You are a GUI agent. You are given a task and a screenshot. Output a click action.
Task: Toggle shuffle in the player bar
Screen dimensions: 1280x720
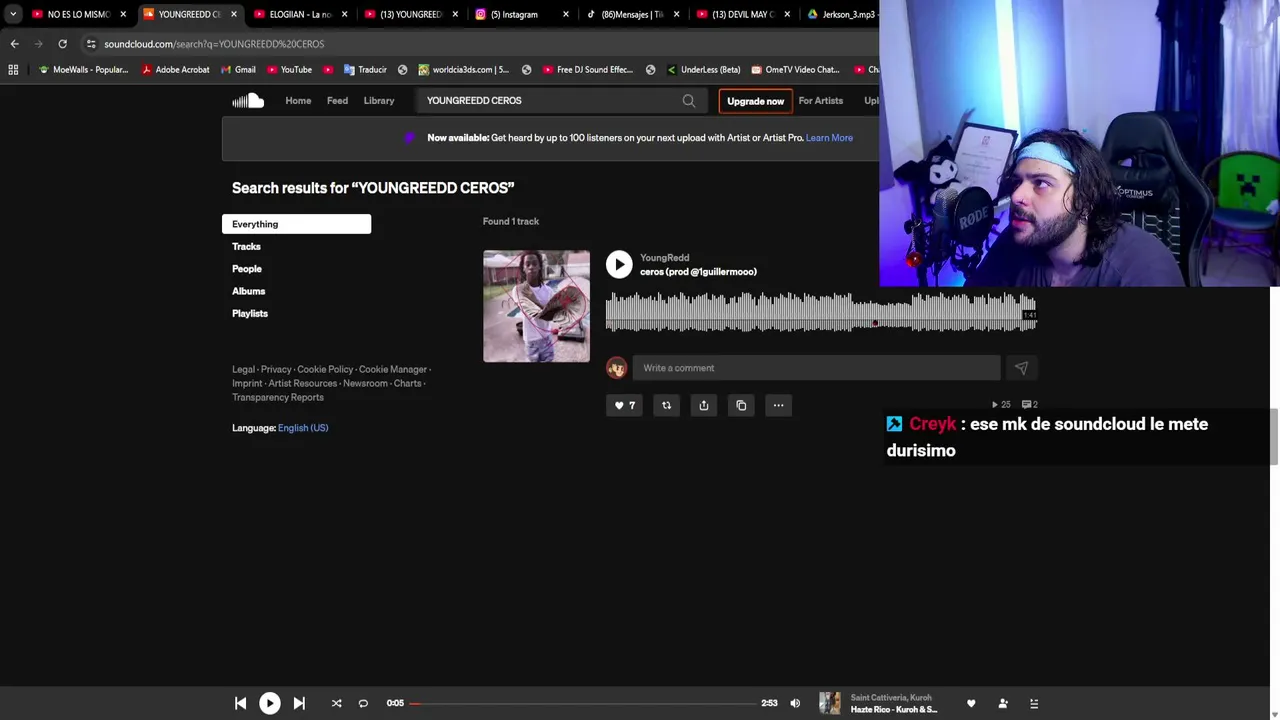[x=336, y=703]
